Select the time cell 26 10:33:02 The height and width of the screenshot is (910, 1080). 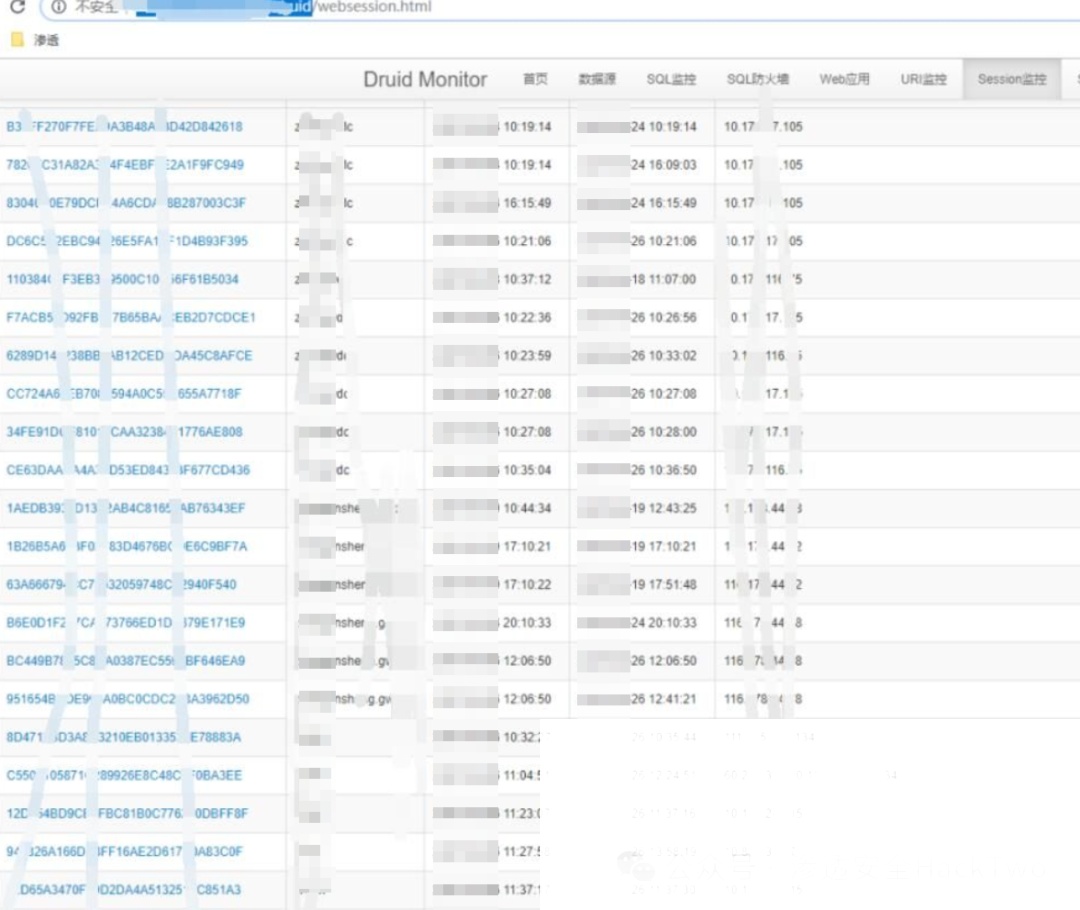664,355
